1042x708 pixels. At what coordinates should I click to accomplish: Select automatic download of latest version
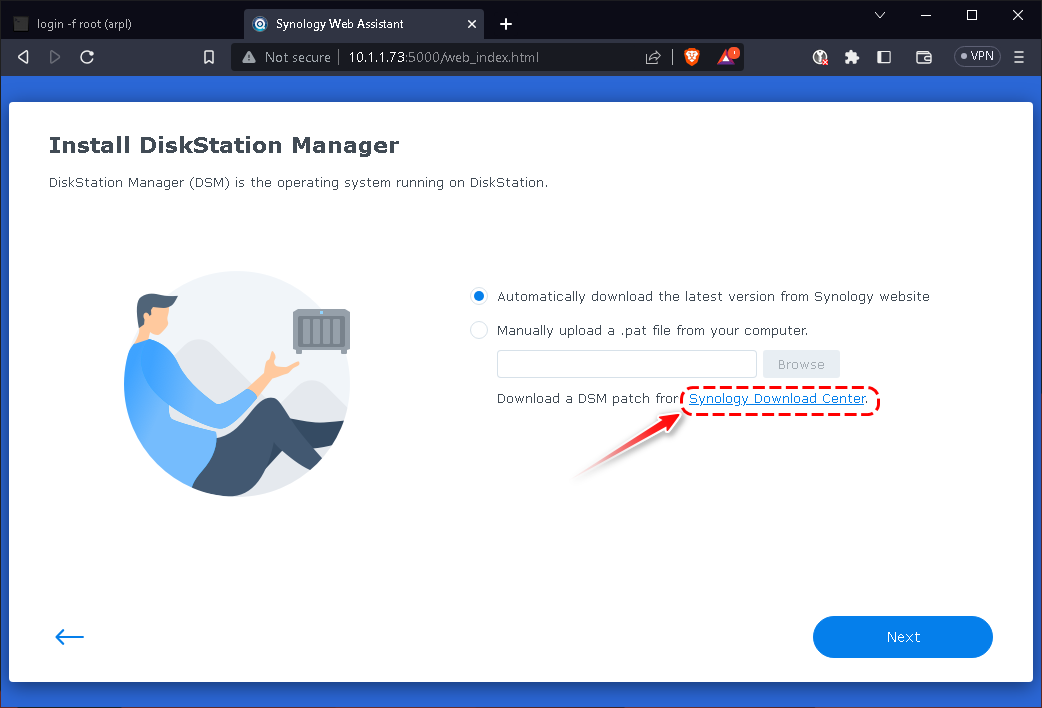pyautogui.click(x=479, y=296)
